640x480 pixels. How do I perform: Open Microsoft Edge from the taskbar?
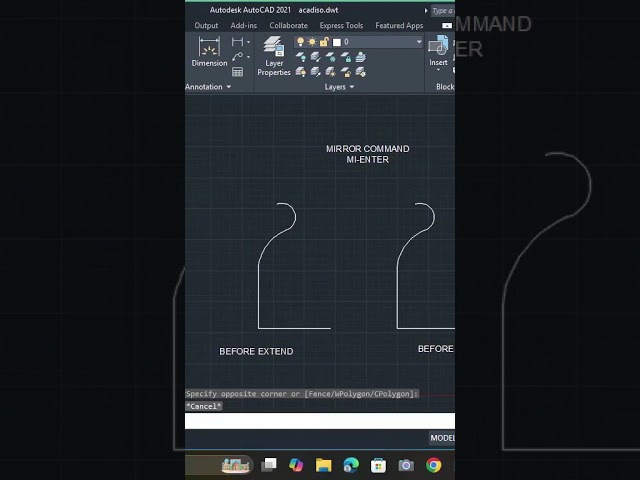351,465
